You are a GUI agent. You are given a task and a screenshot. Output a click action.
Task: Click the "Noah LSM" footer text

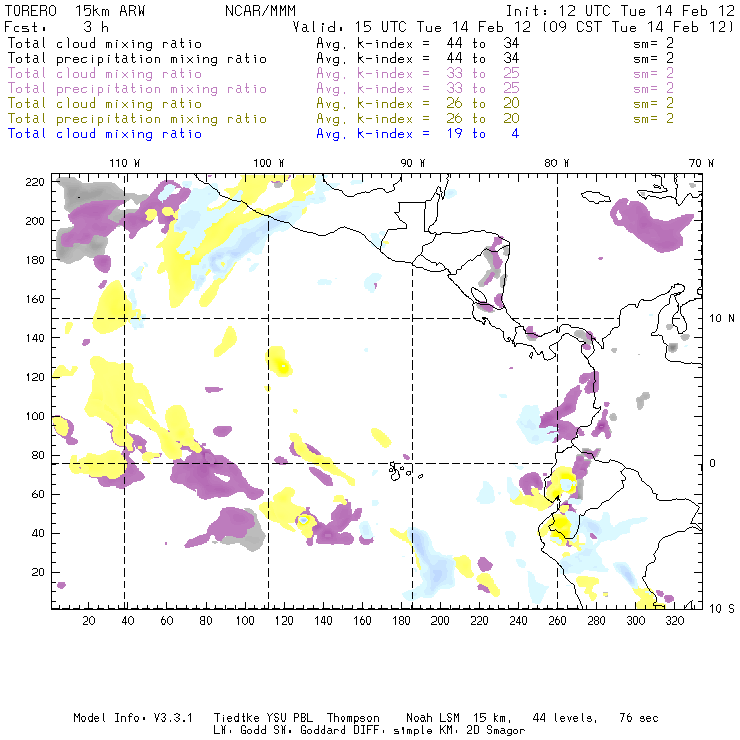coord(433,718)
